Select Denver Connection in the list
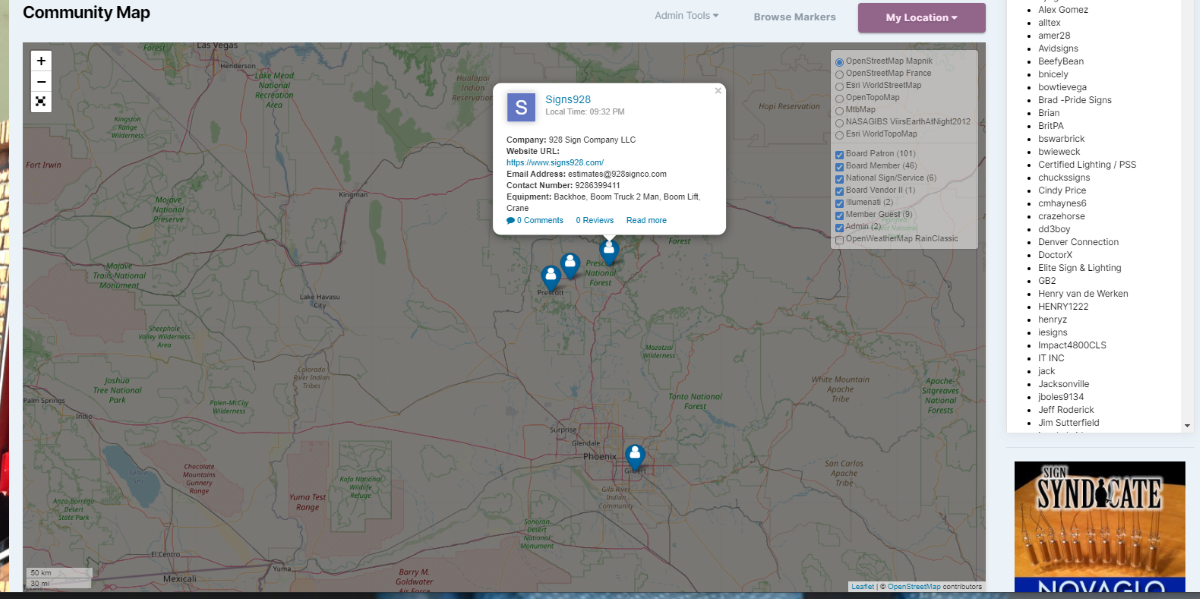1200x599 pixels. tap(1078, 242)
